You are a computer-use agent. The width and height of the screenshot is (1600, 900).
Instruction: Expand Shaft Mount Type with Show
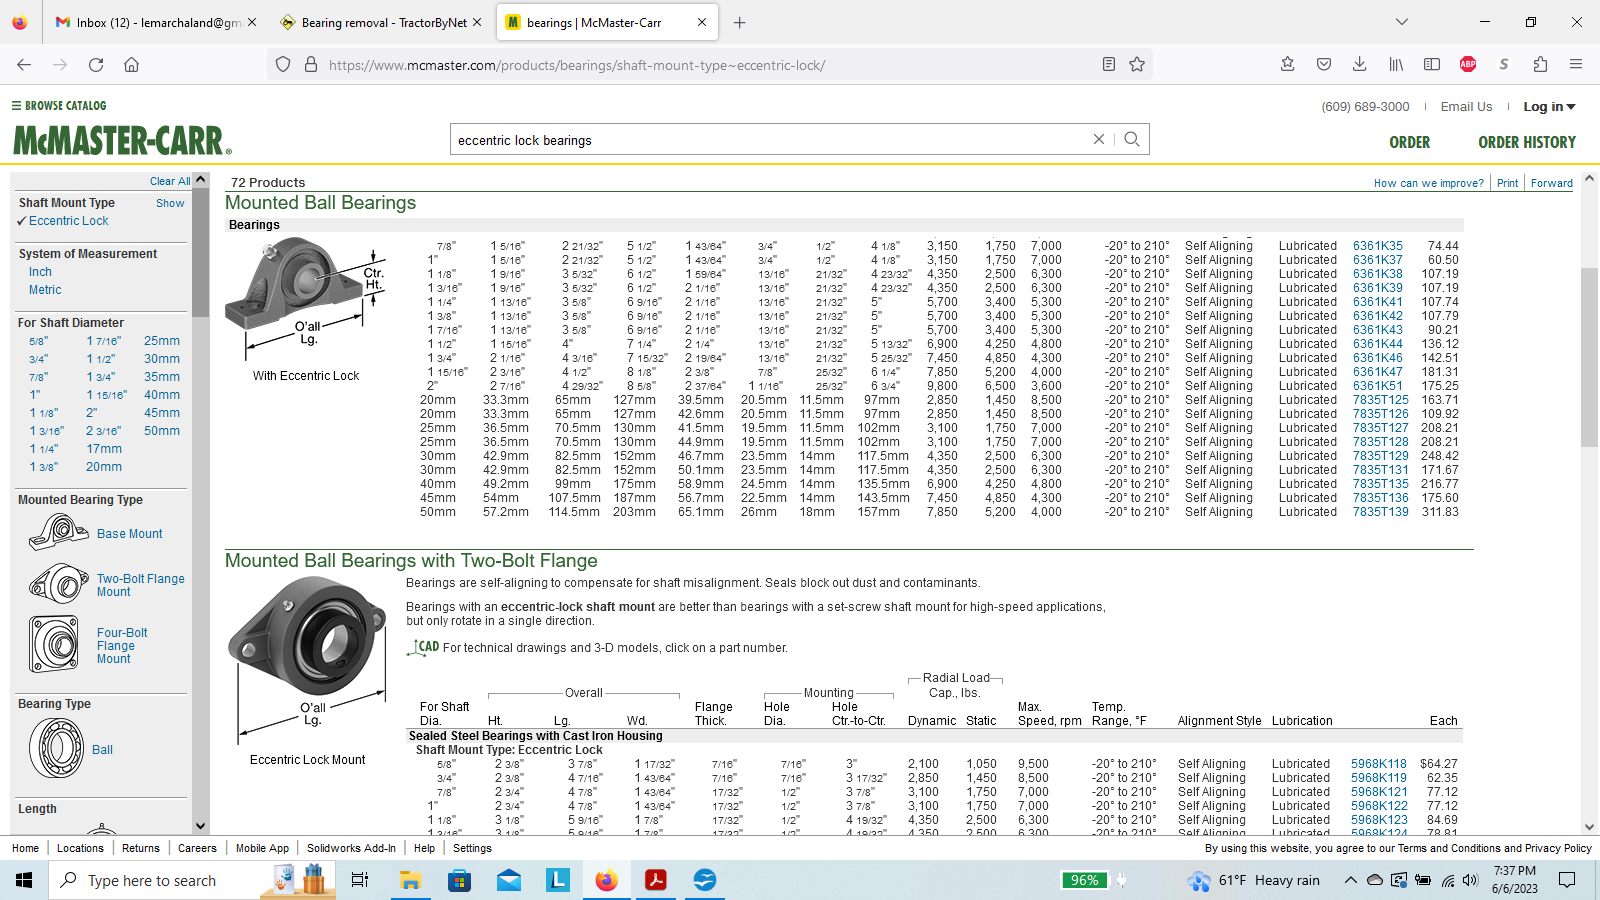[170, 203]
